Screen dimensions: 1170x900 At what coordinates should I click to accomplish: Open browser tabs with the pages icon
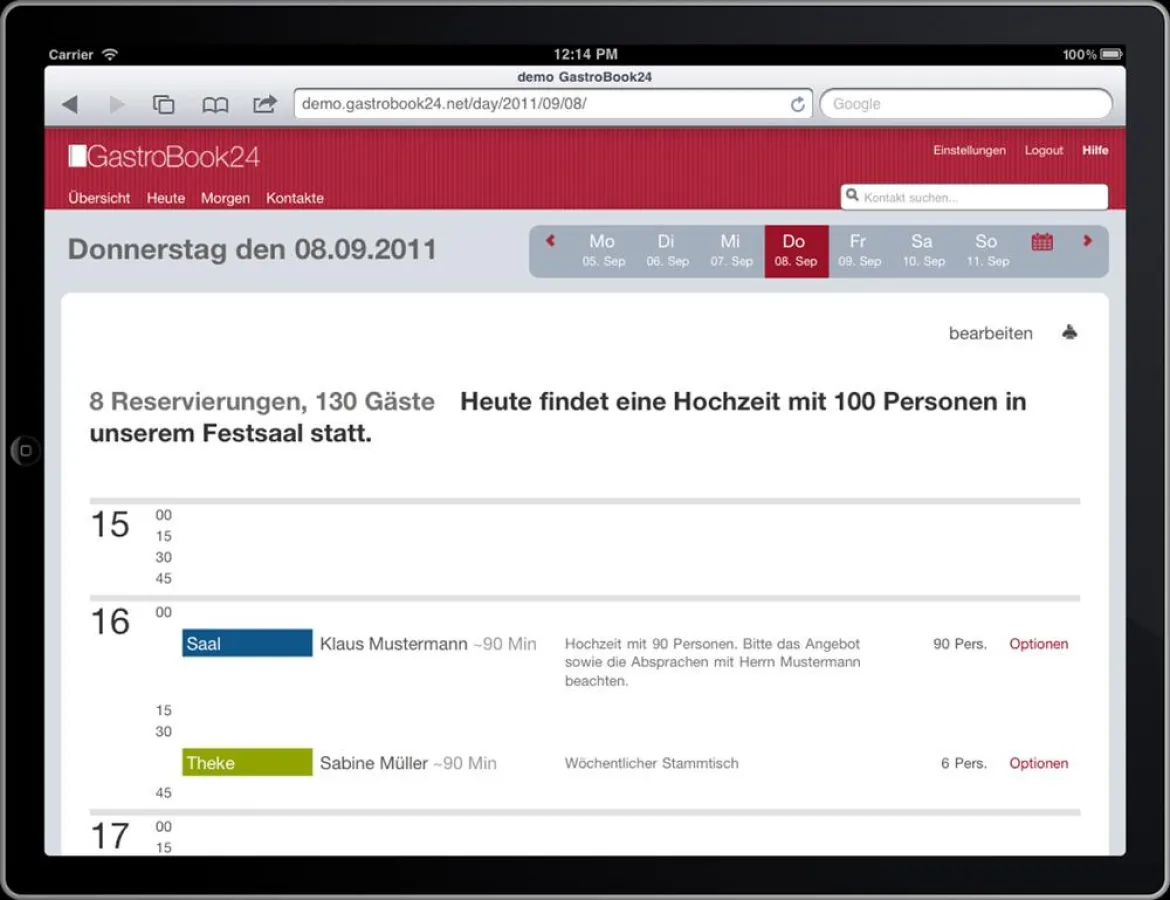pyautogui.click(x=164, y=103)
